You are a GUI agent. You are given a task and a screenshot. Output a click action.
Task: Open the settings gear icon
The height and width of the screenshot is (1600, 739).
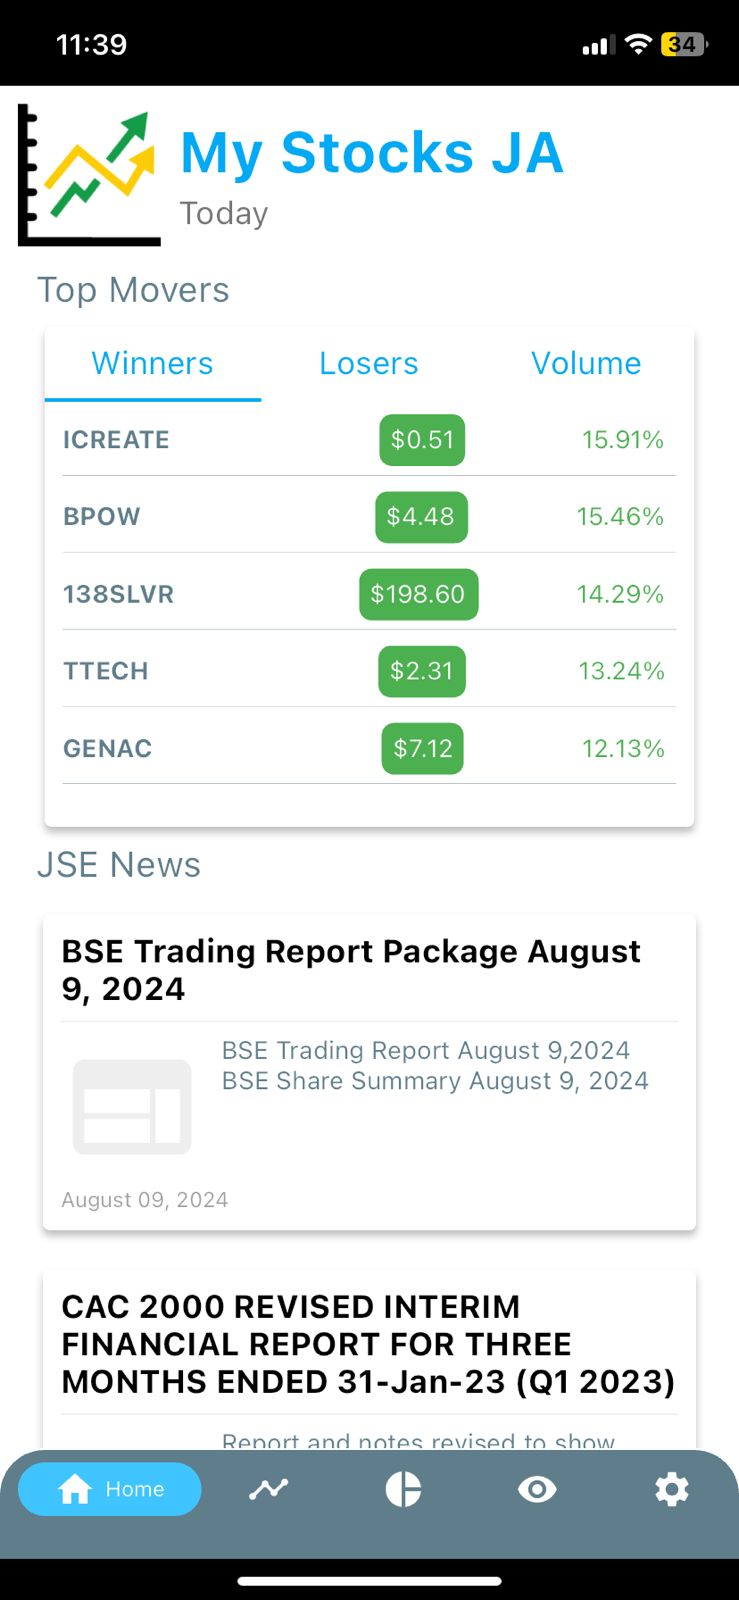[x=671, y=1489]
